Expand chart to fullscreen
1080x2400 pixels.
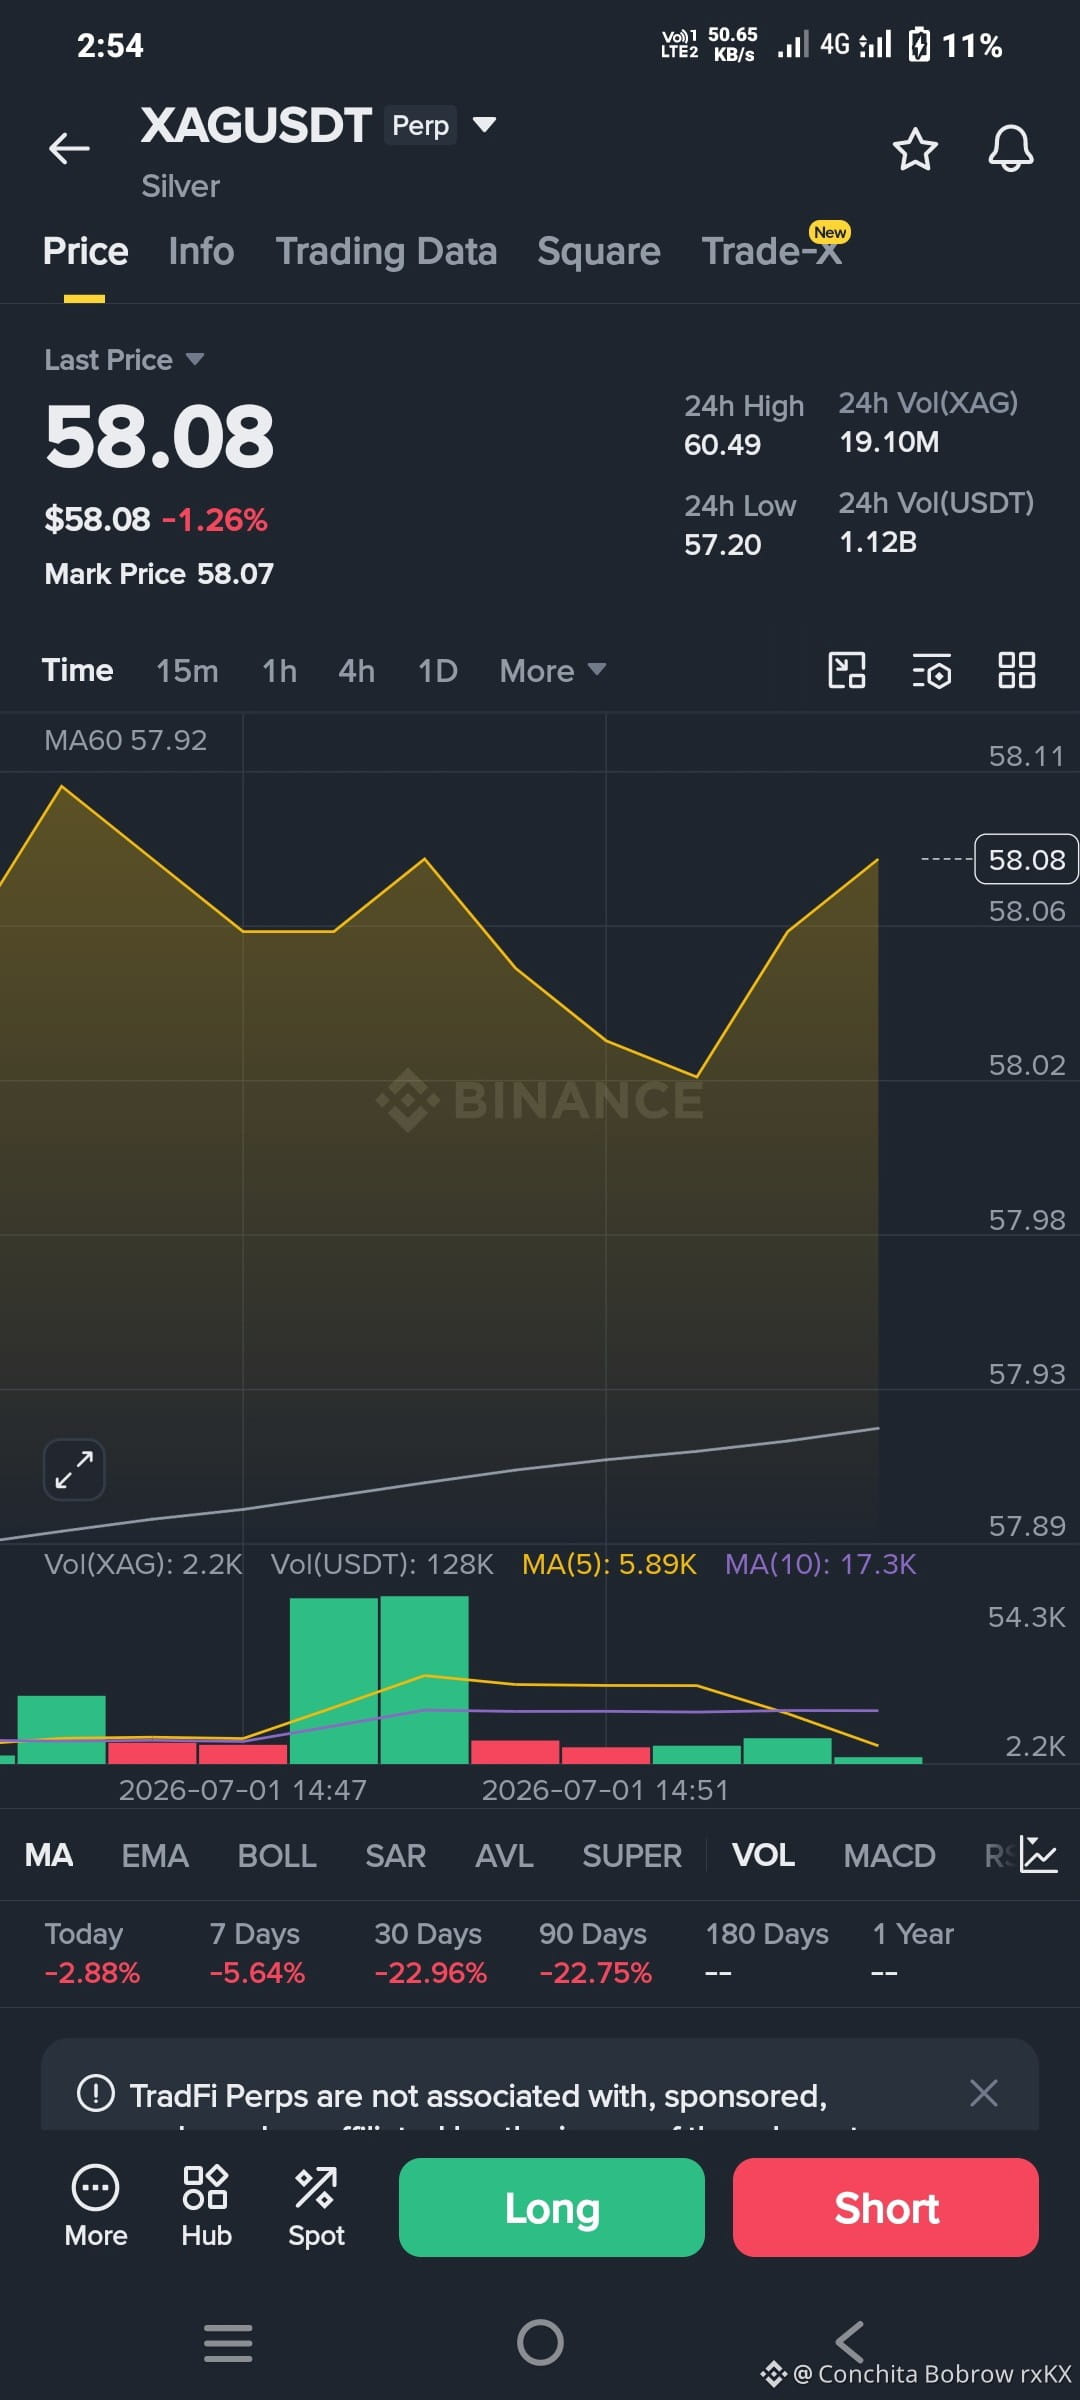(74, 1469)
